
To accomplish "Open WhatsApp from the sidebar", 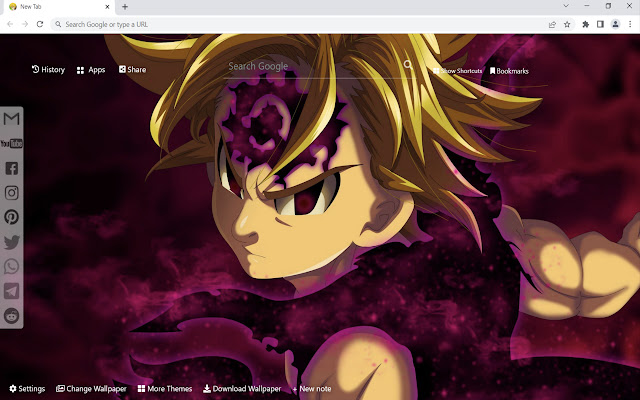I will click(11, 267).
